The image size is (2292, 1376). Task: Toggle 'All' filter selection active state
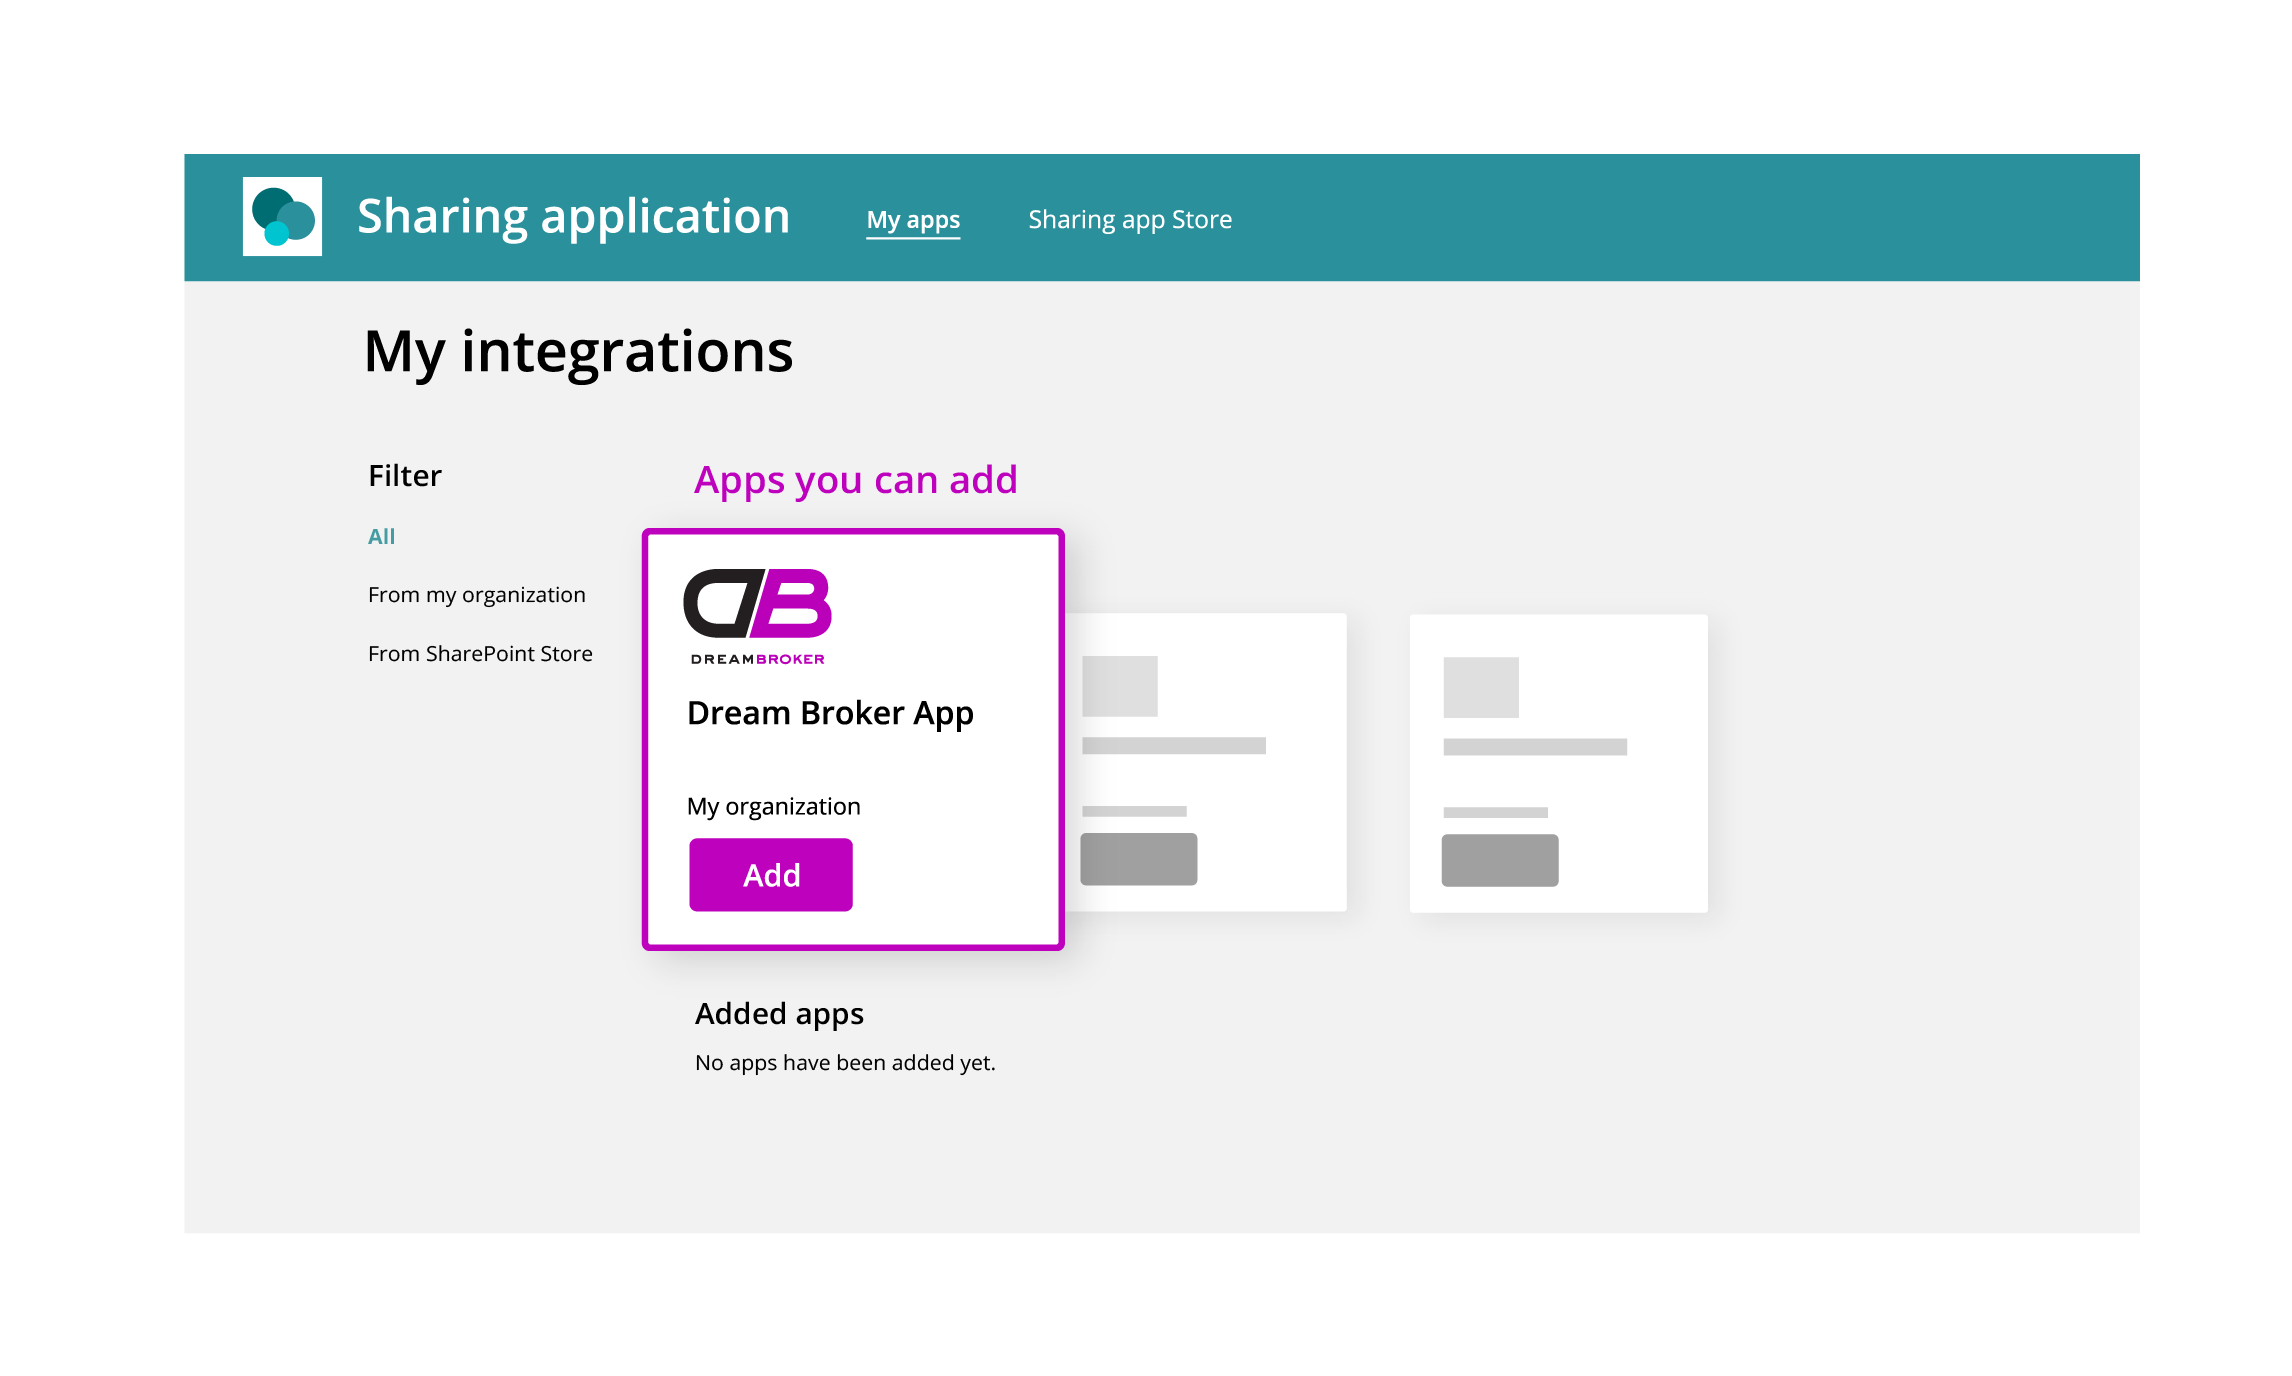(381, 536)
